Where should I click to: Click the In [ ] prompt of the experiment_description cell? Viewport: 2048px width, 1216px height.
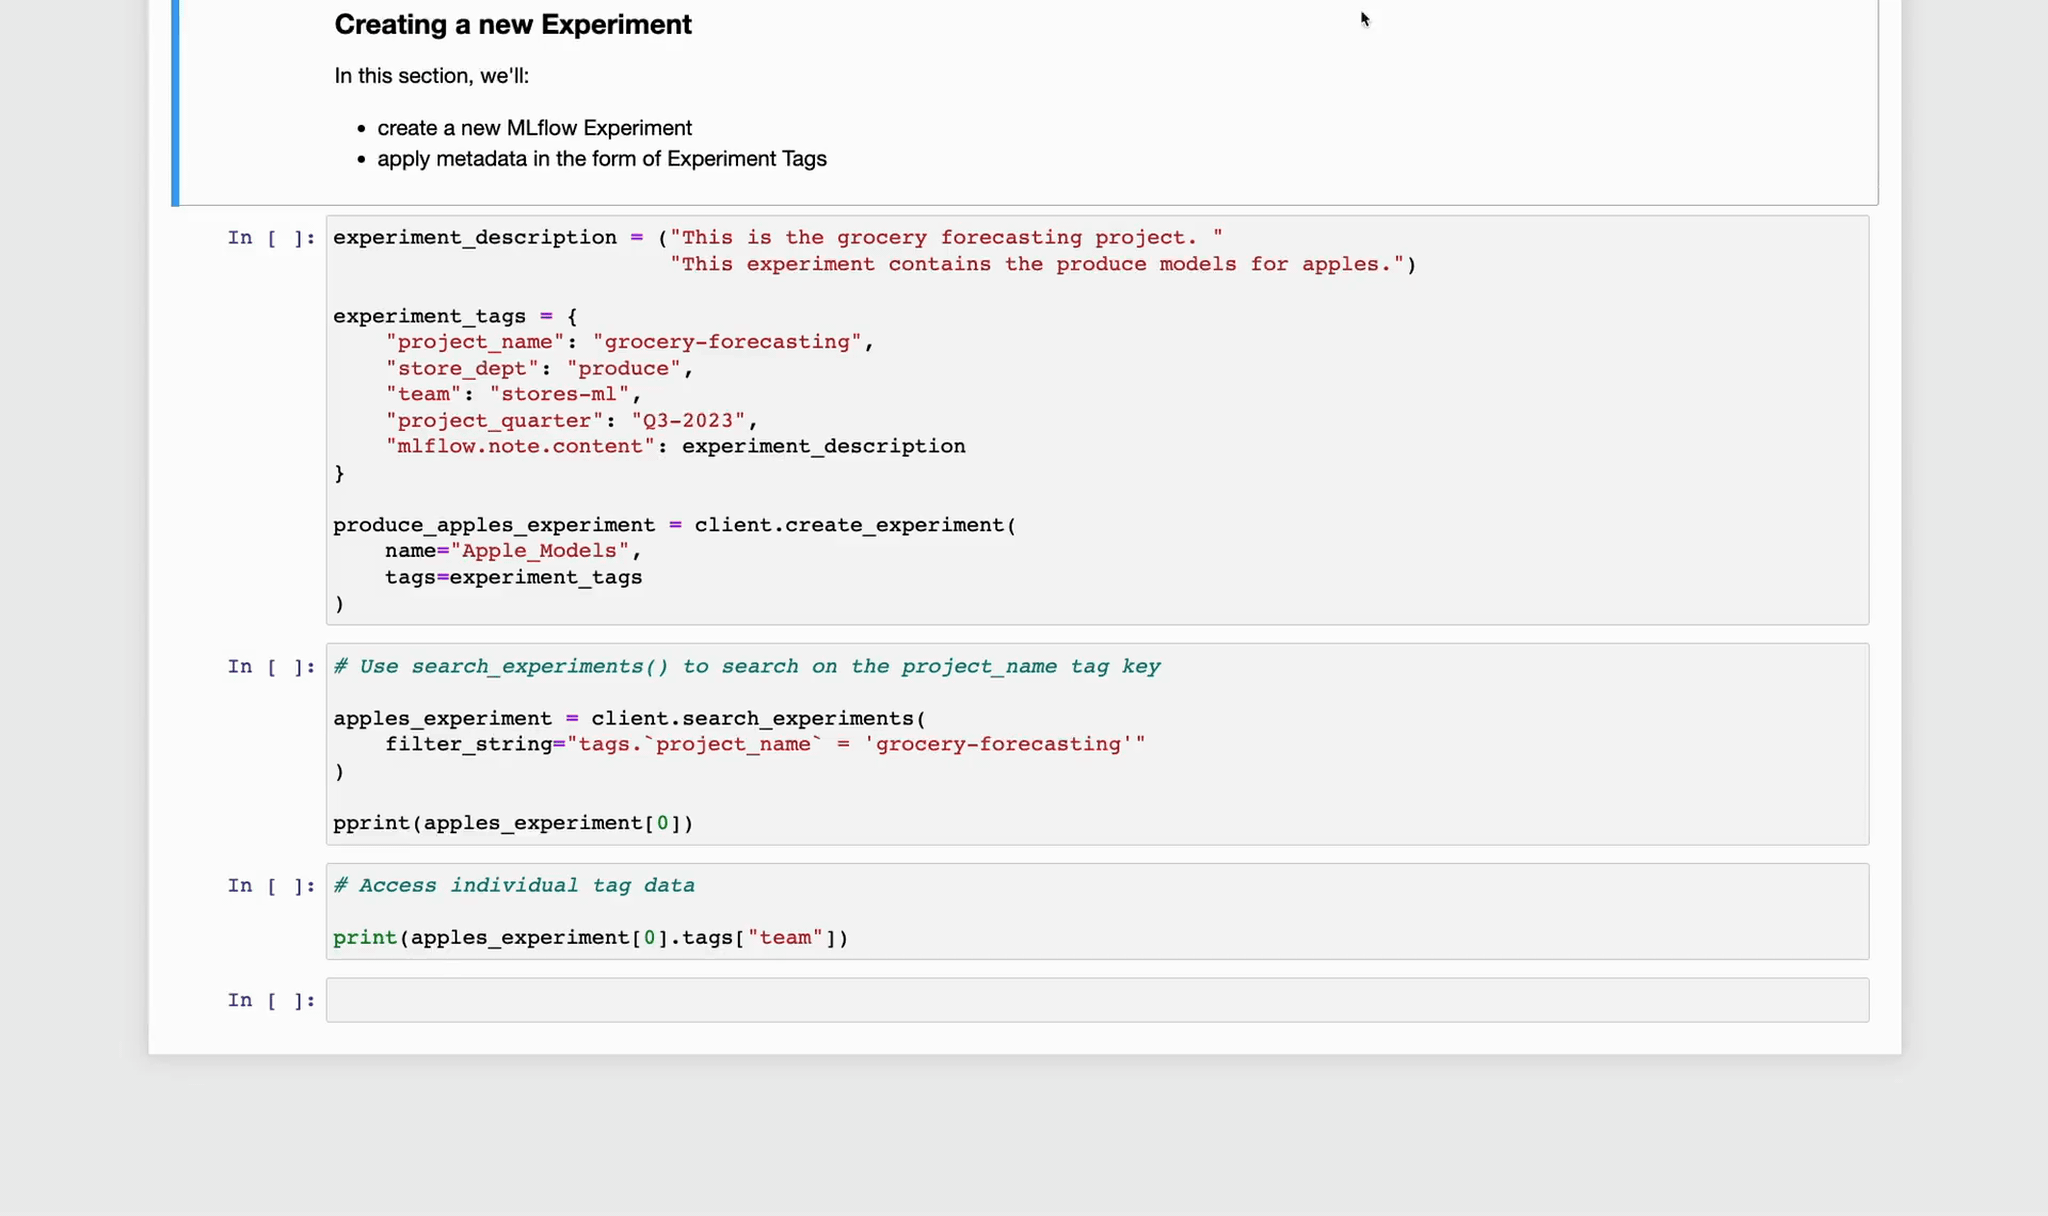coord(271,238)
